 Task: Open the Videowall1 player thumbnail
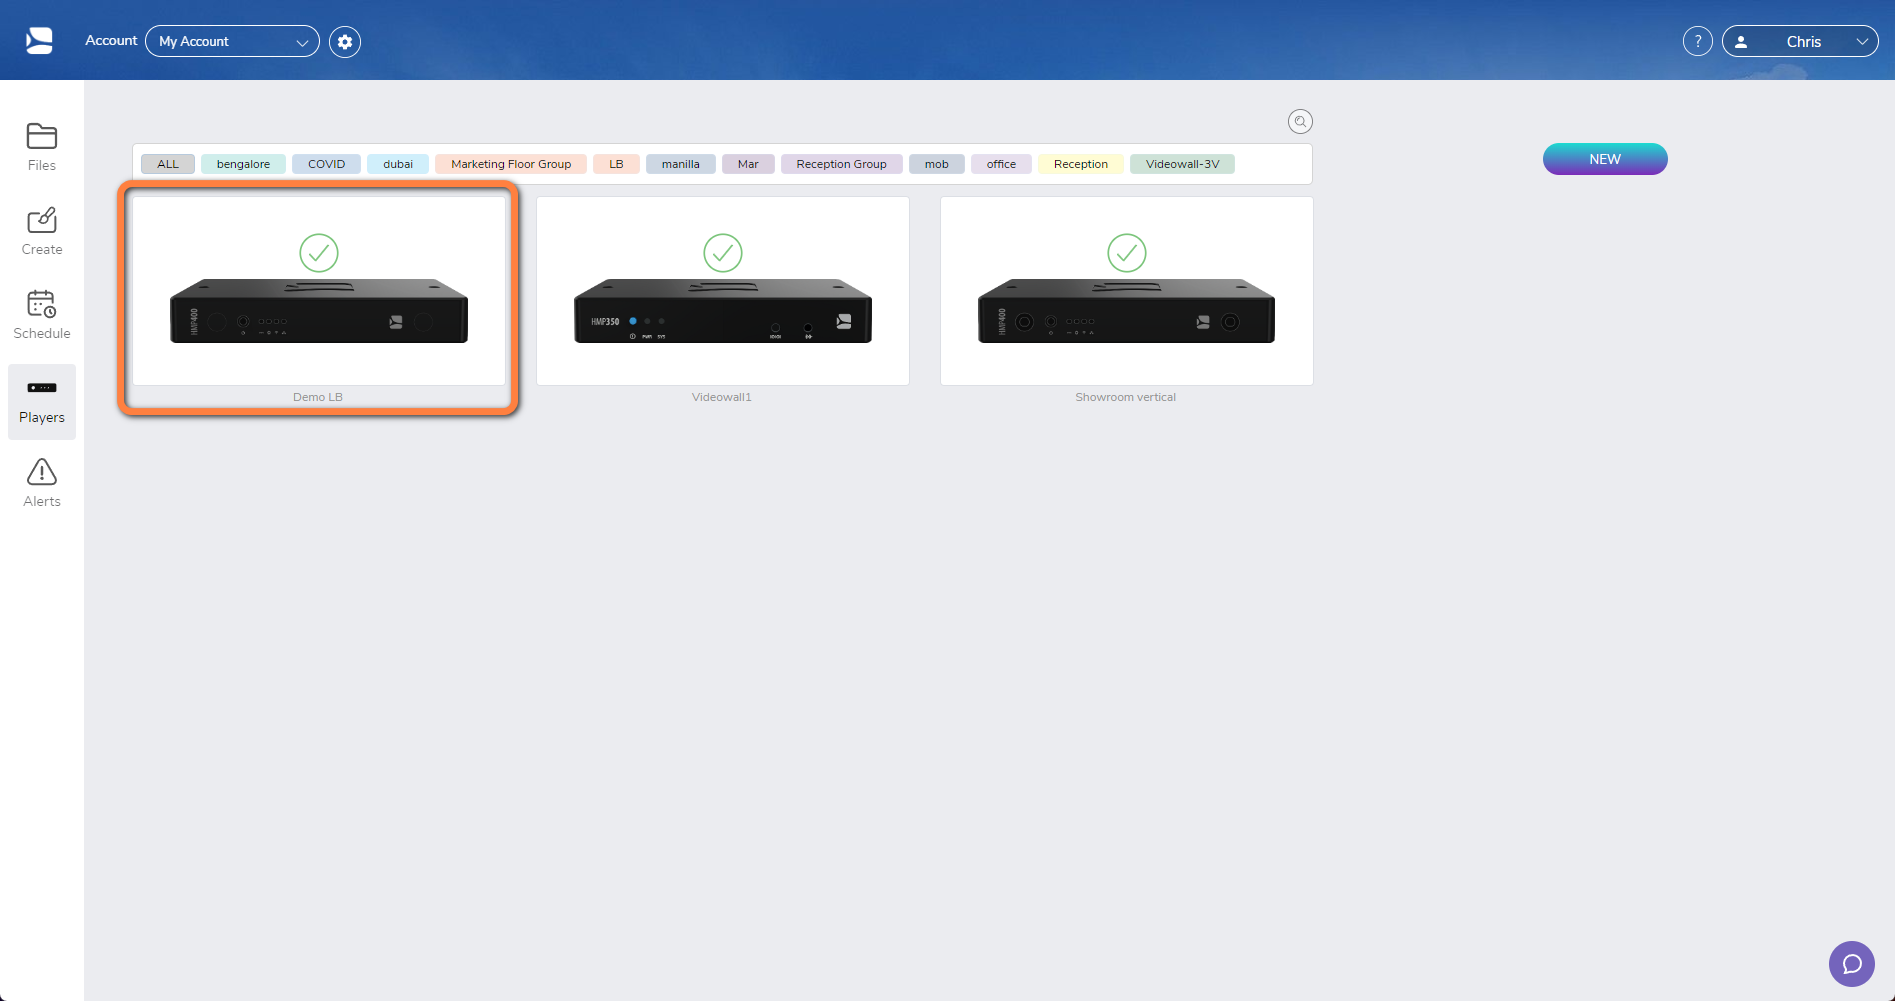[x=723, y=291]
